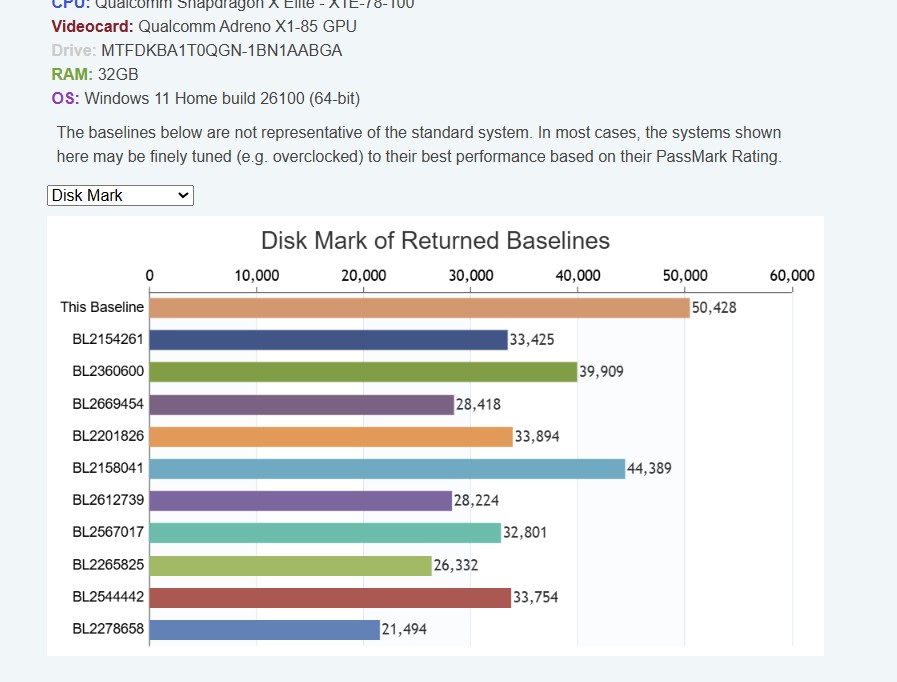
Task: Click the BL2158041 baseline label
Action: 108,469
